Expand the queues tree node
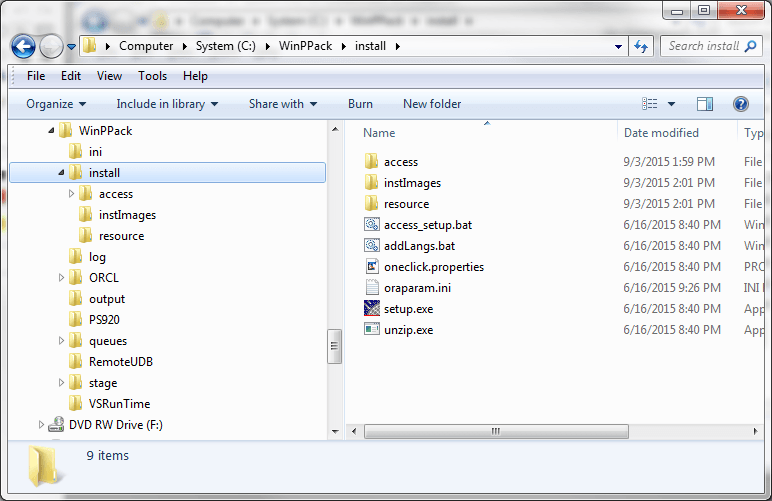The height and width of the screenshot is (501, 772). pyautogui.click(x=61, y=341)
